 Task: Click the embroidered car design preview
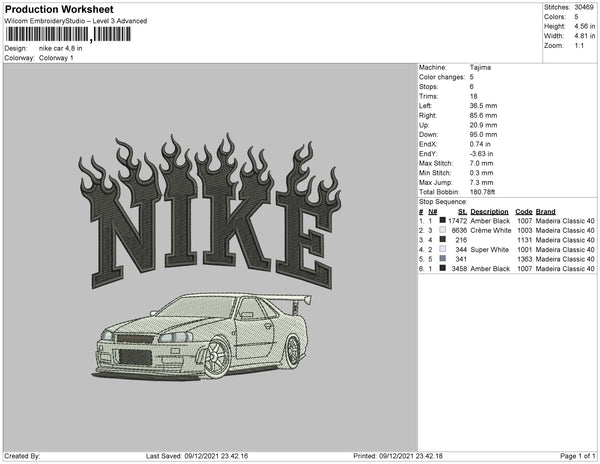202,337
